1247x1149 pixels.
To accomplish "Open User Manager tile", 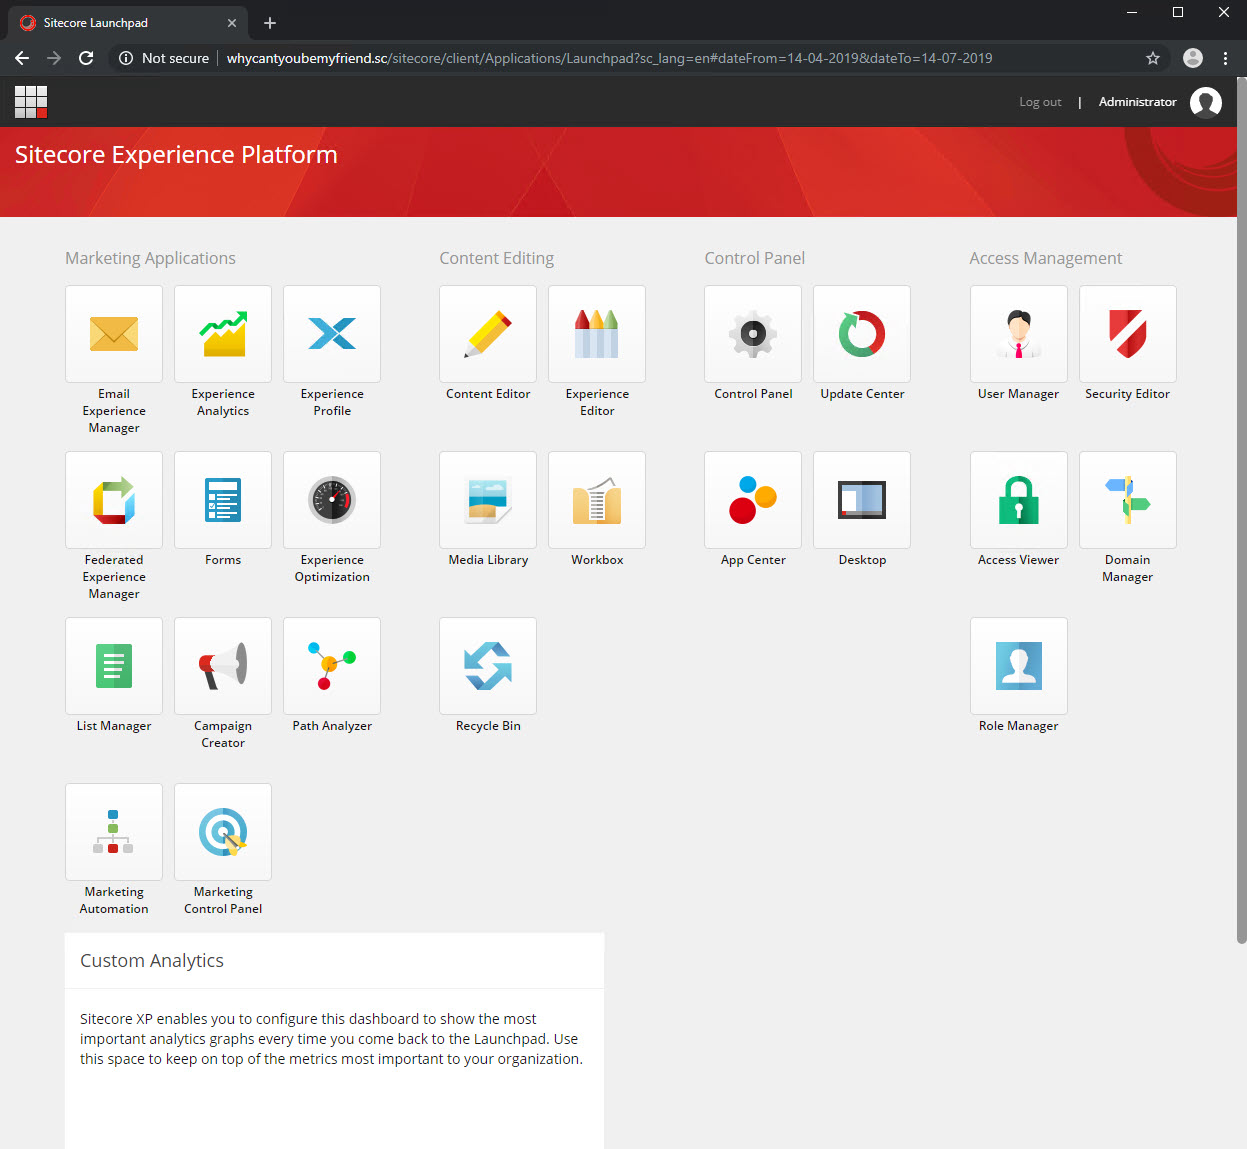I will pyautogui.click(x=1019, y=334).
